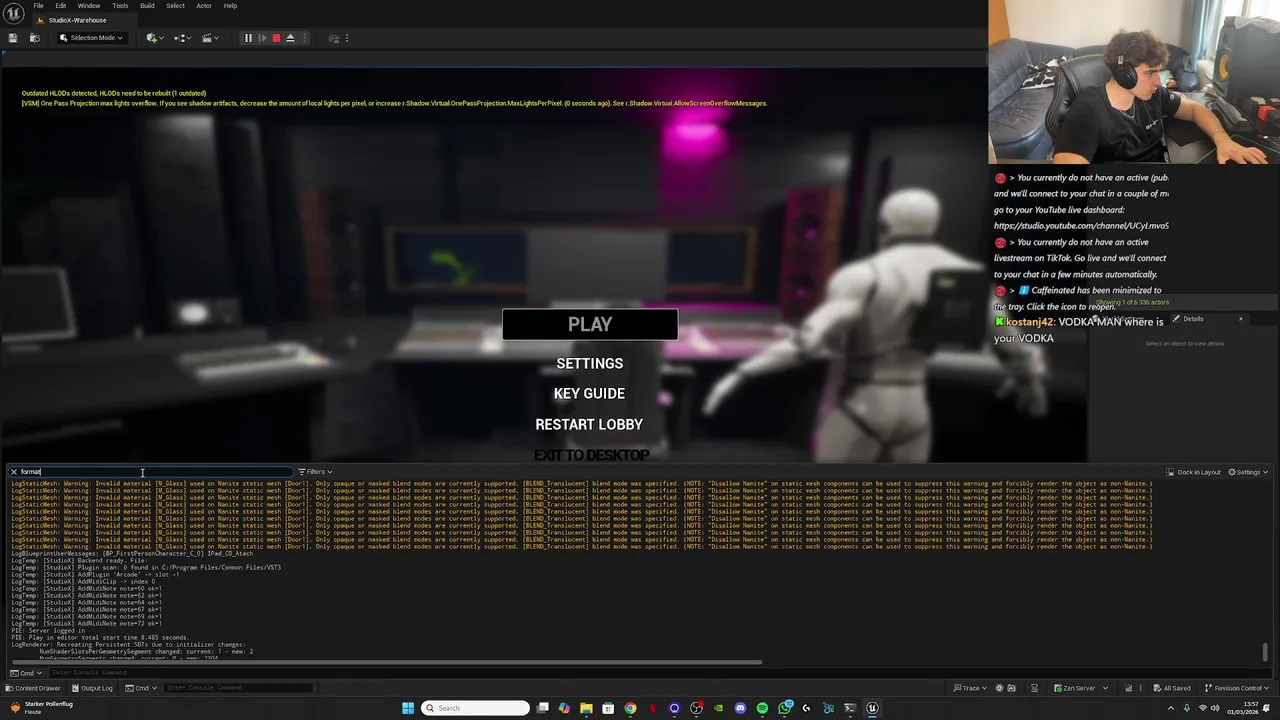Clear the output log search text
The height and width of the screenshot is (720, 1280).
(13, 472)
